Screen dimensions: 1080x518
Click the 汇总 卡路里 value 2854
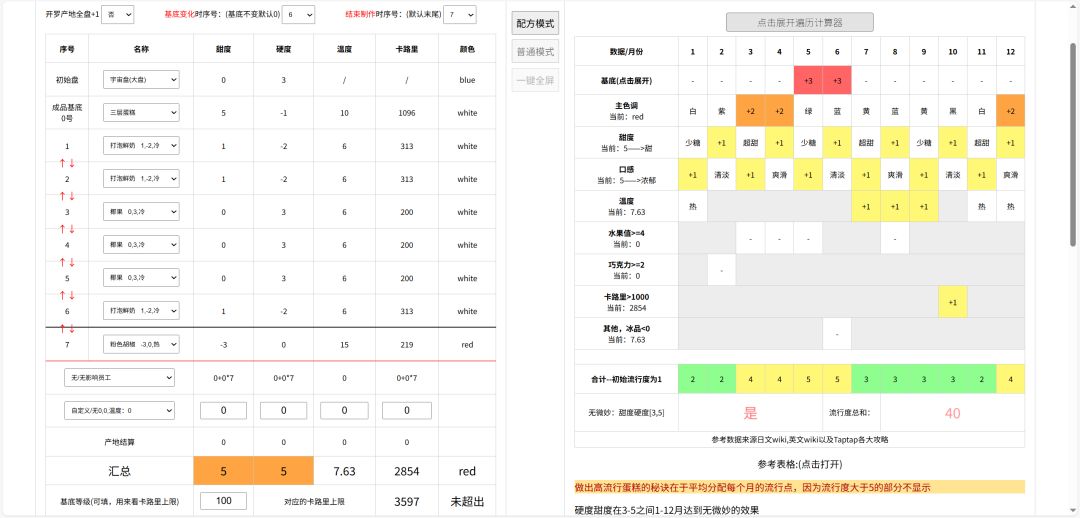tap(407, 472)
